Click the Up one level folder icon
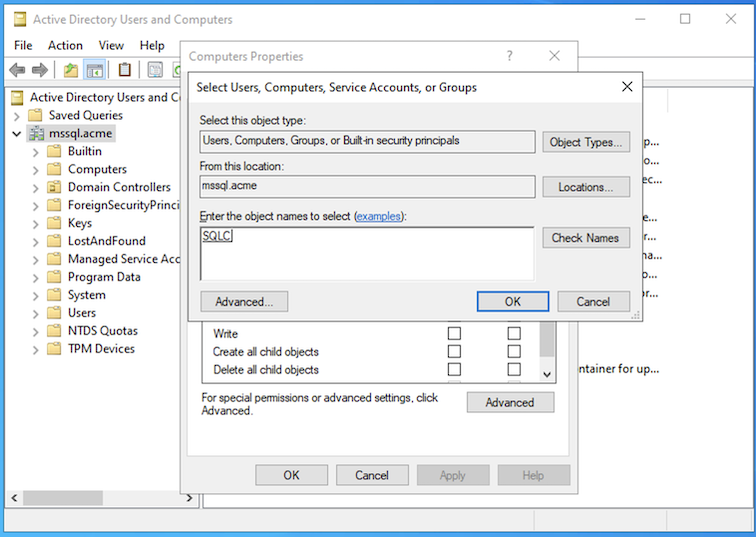This screenshot has width=756, height=537. pos(71,70)
